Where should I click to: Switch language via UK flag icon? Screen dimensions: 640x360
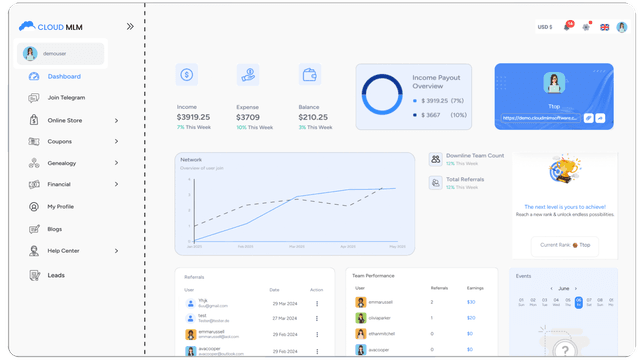(604, 27)
